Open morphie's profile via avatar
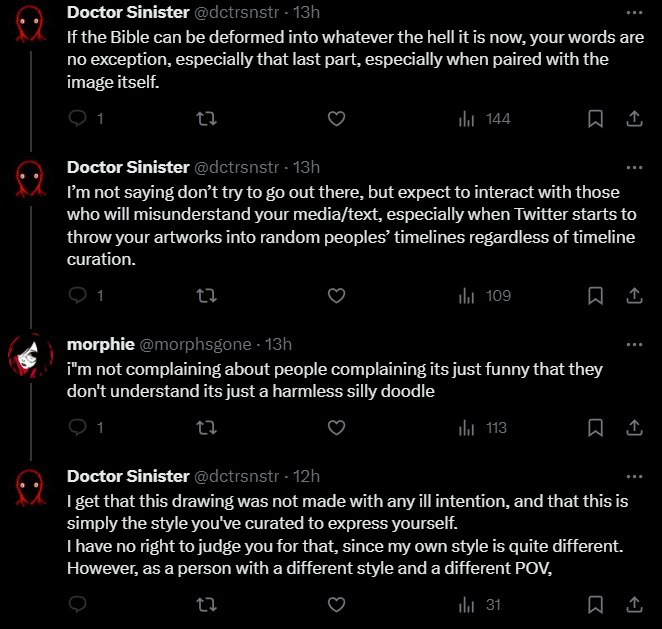662x629 pixels. coord(30,355)
